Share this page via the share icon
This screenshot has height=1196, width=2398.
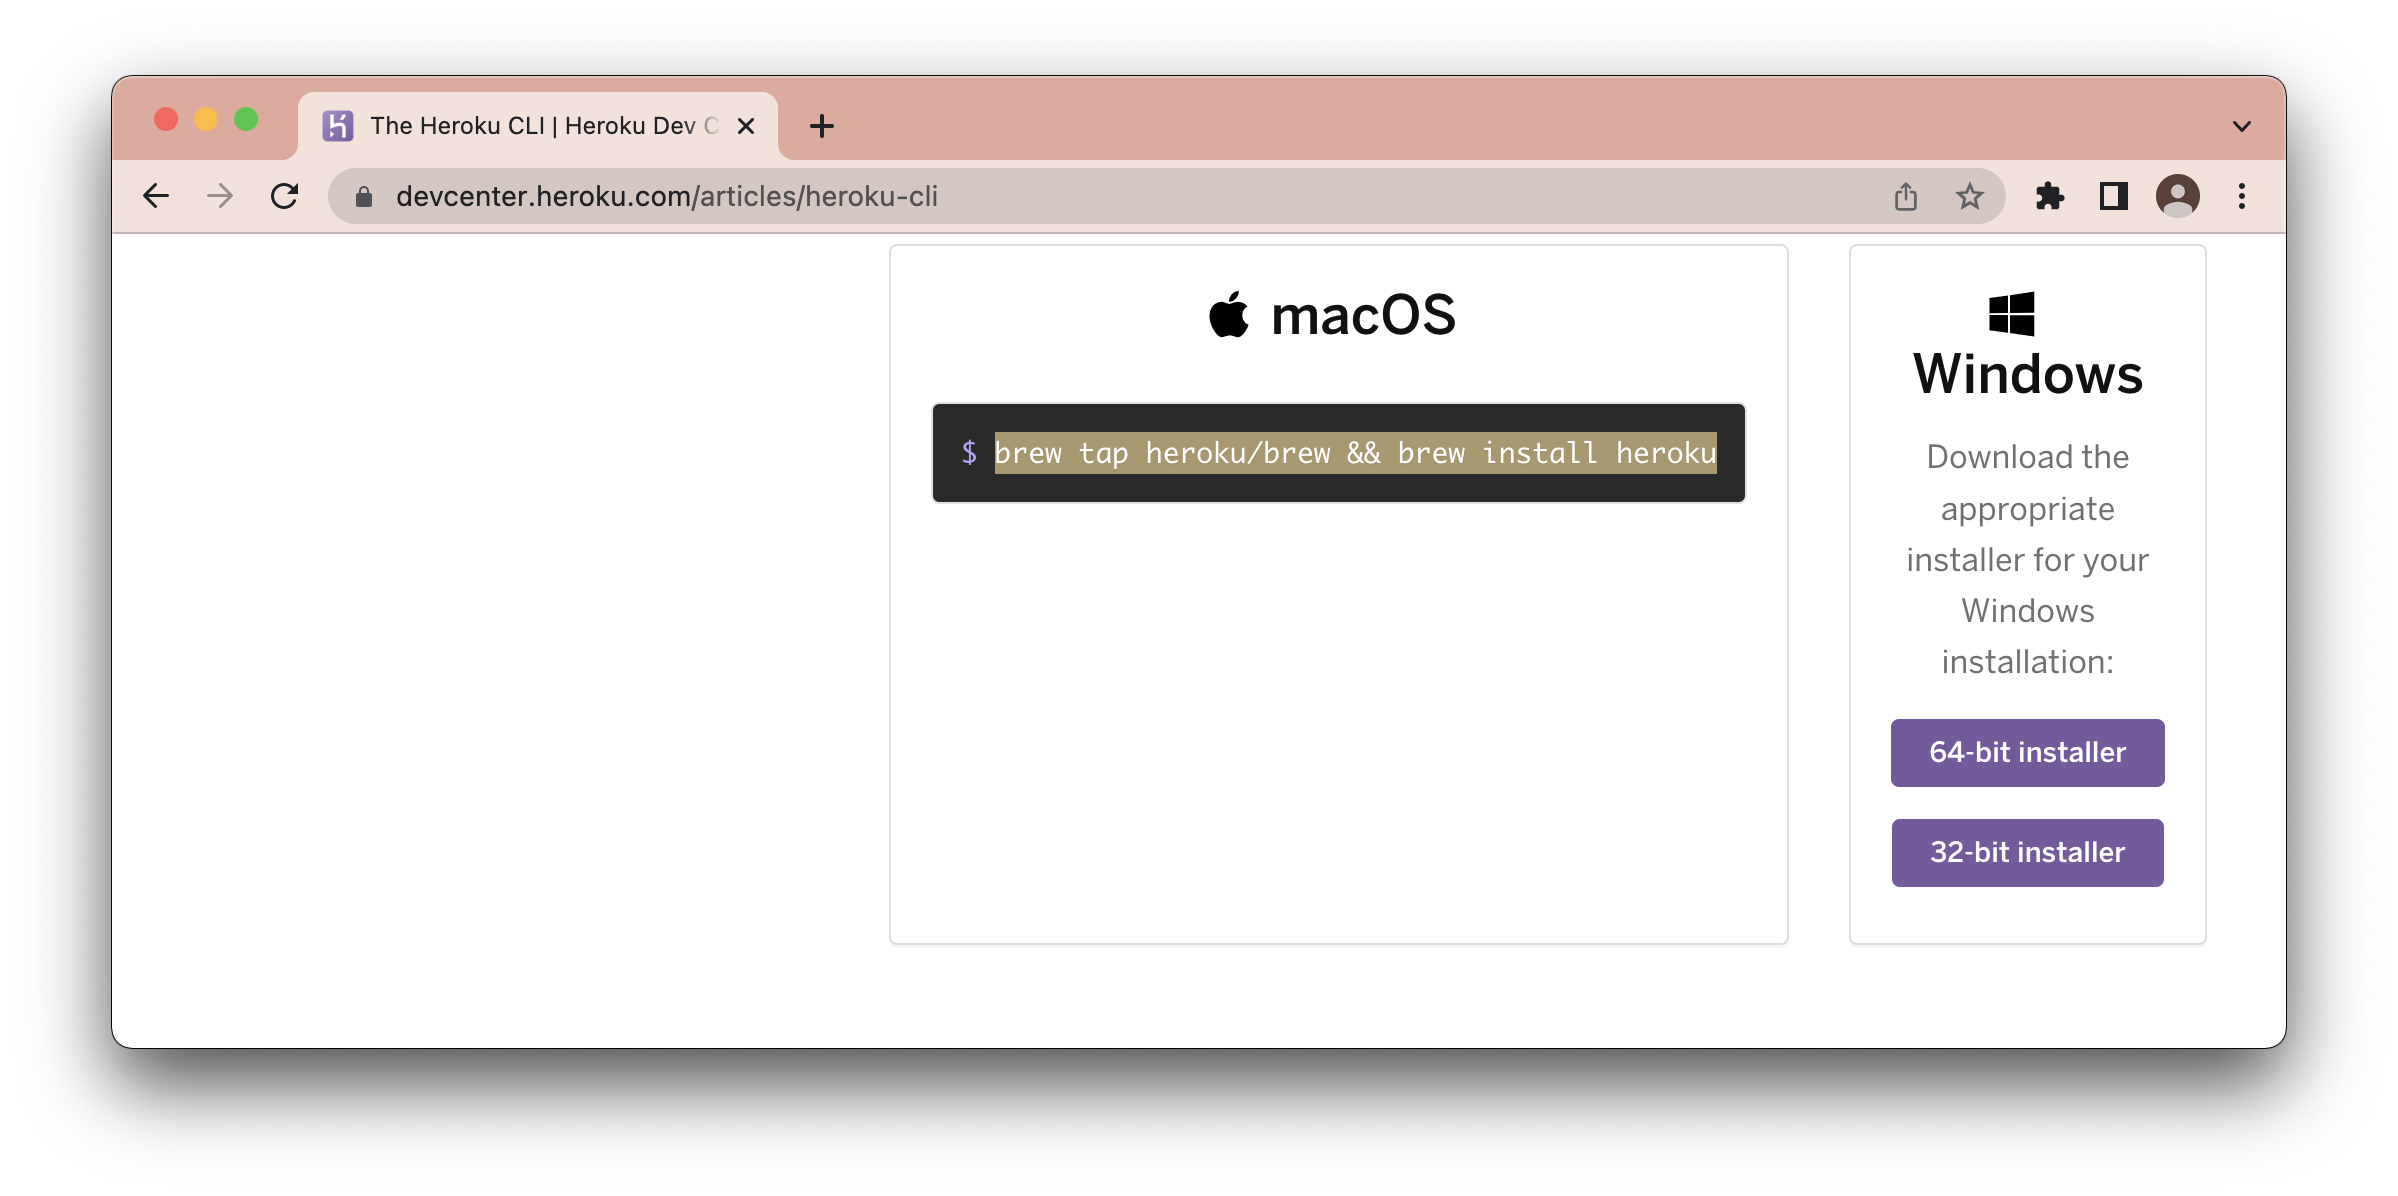1906,197
